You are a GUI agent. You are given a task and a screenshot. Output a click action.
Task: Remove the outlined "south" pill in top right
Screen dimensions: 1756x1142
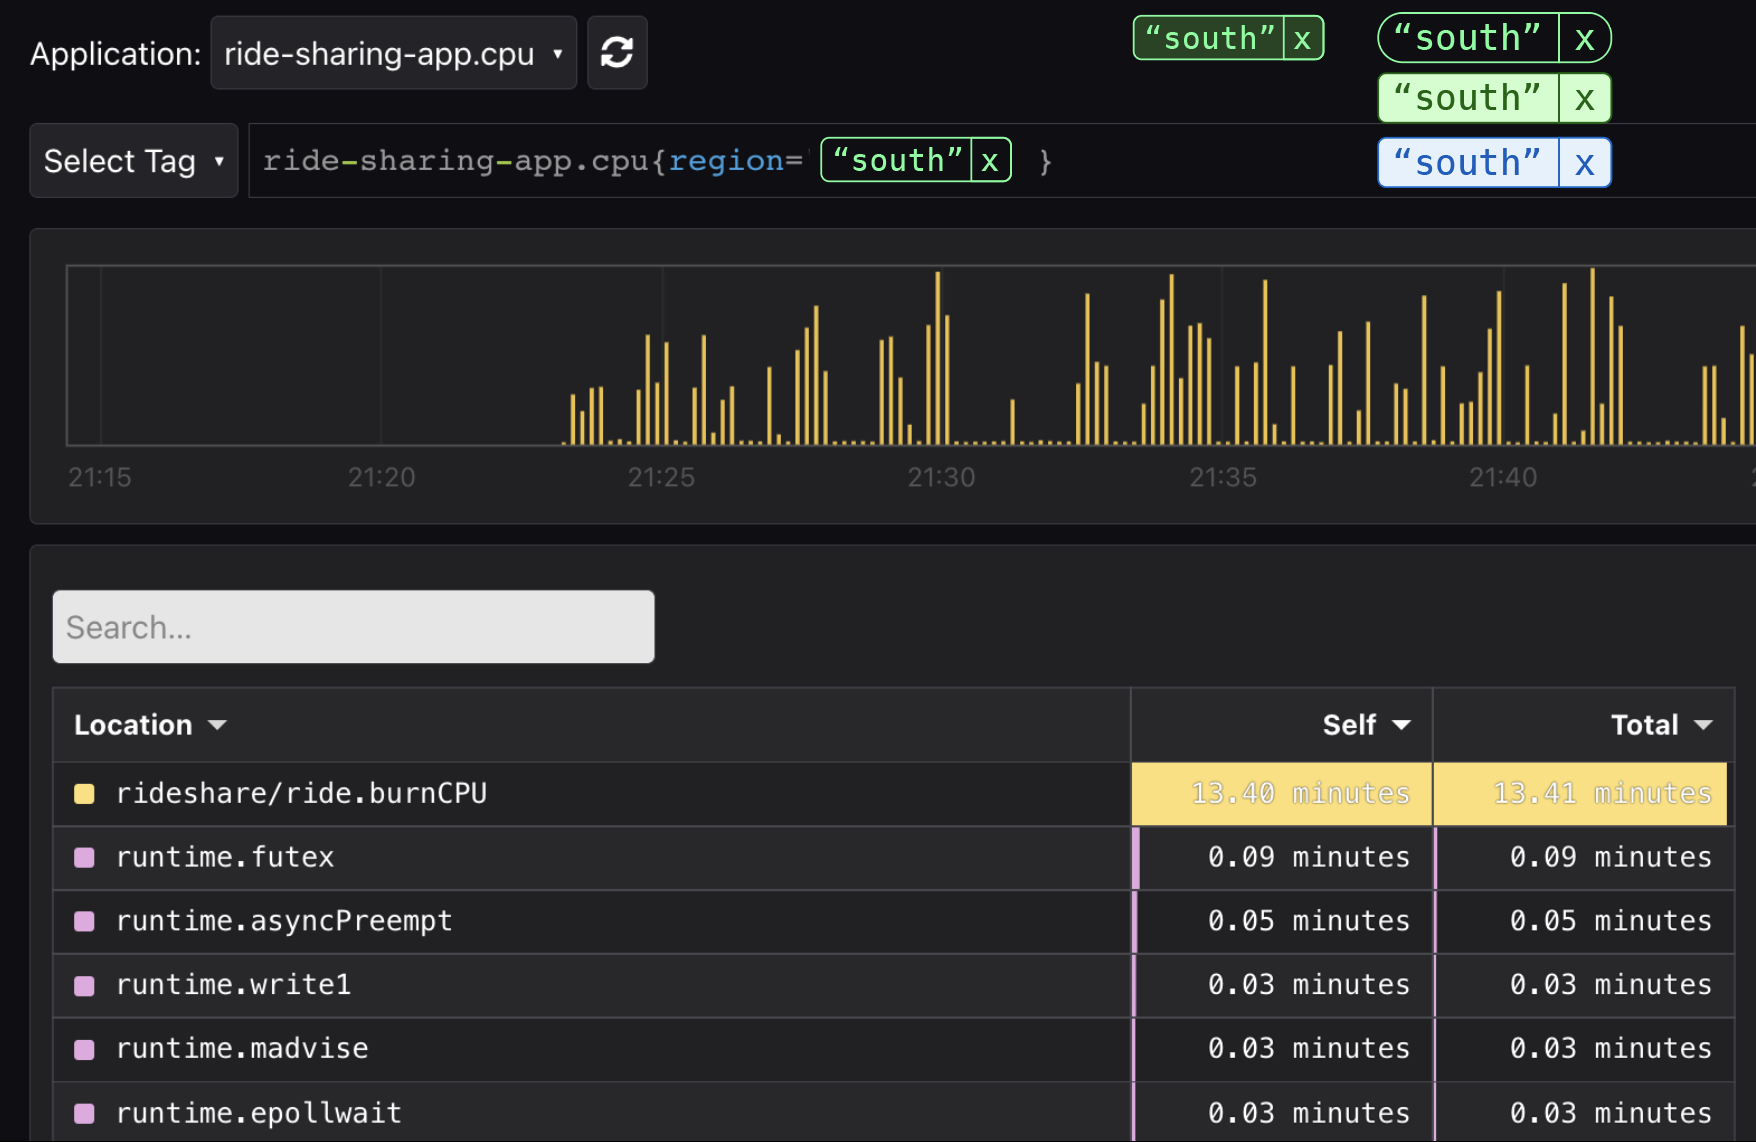click(1585, 37)
